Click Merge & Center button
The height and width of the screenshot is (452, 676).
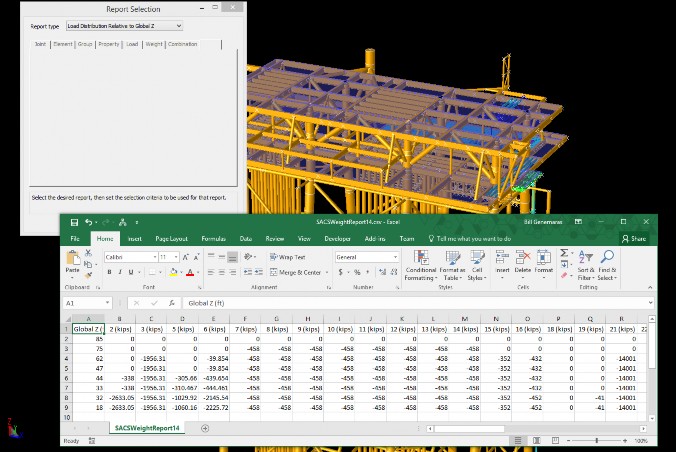coord(295,272)
